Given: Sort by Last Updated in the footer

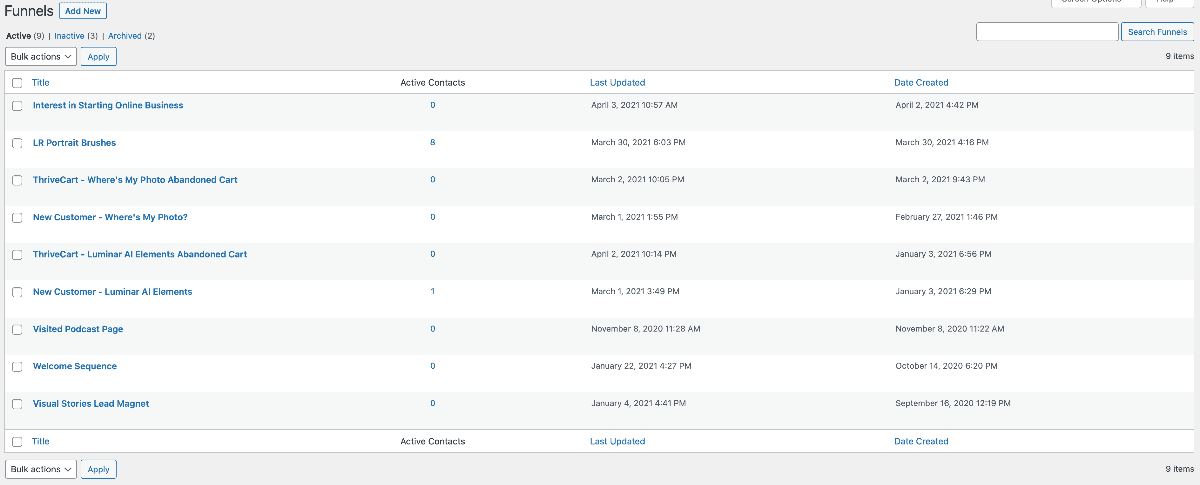Looking at the screenshot, I should (x=618, y=441).
